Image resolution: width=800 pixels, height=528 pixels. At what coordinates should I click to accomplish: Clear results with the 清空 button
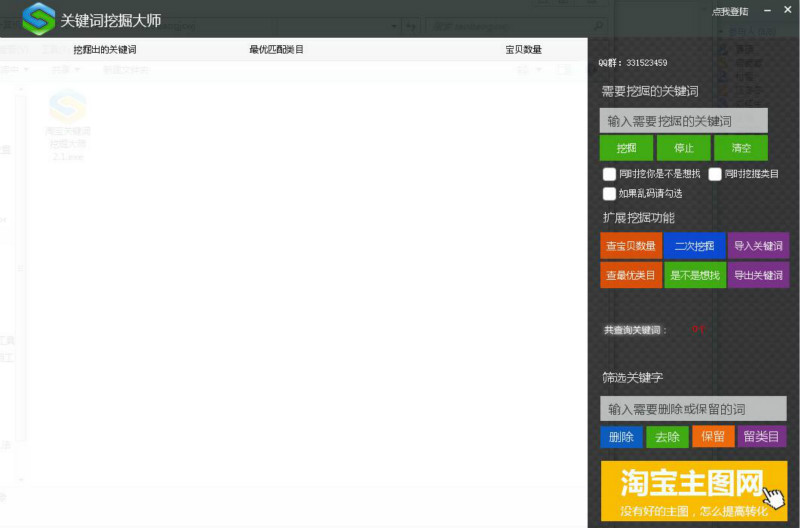point(741,148)
